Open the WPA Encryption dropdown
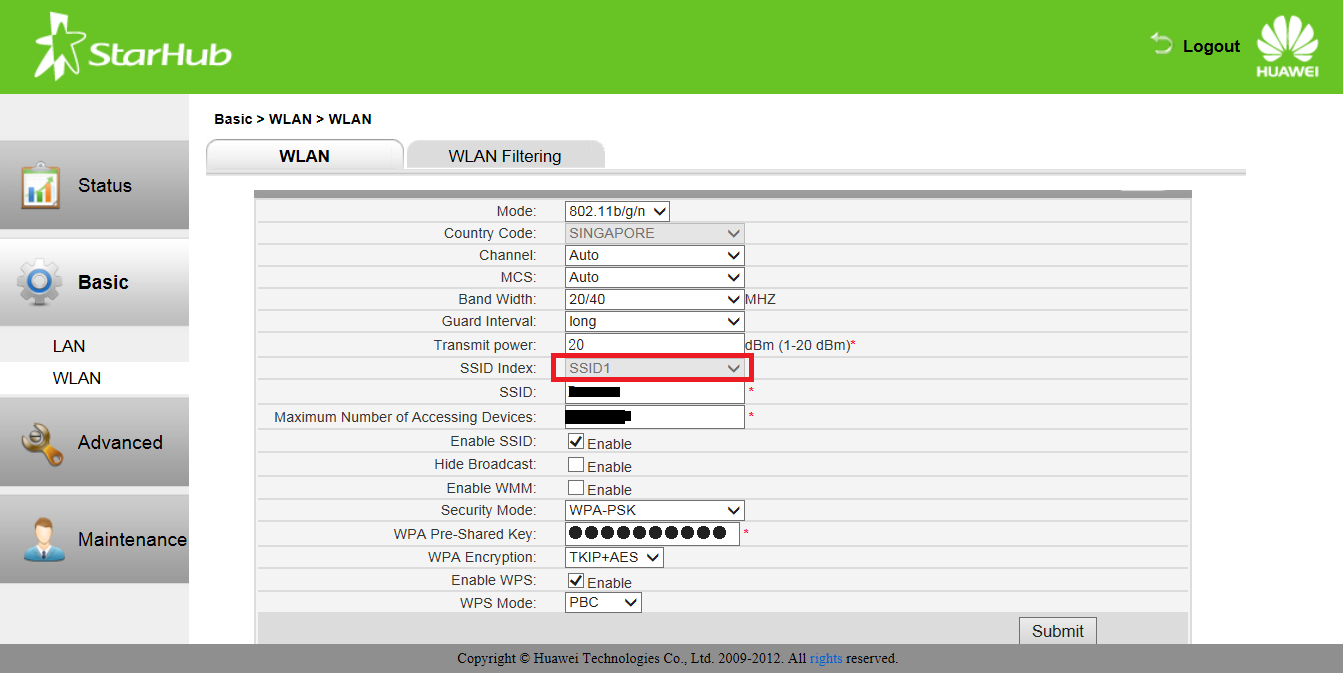The height and width of the screenshot is (673, 1343). coord(614,557)
